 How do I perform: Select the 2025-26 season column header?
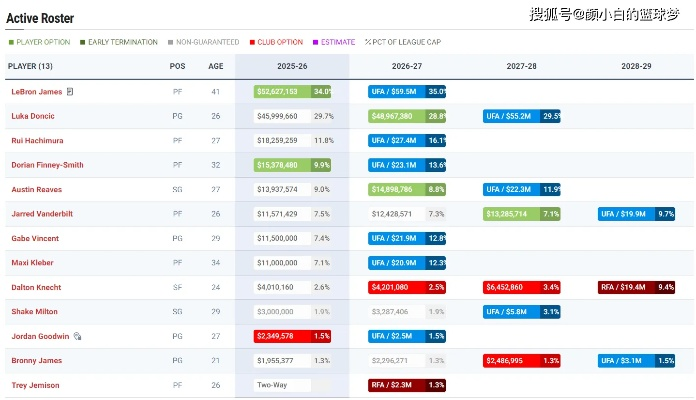tap(292, 66)
